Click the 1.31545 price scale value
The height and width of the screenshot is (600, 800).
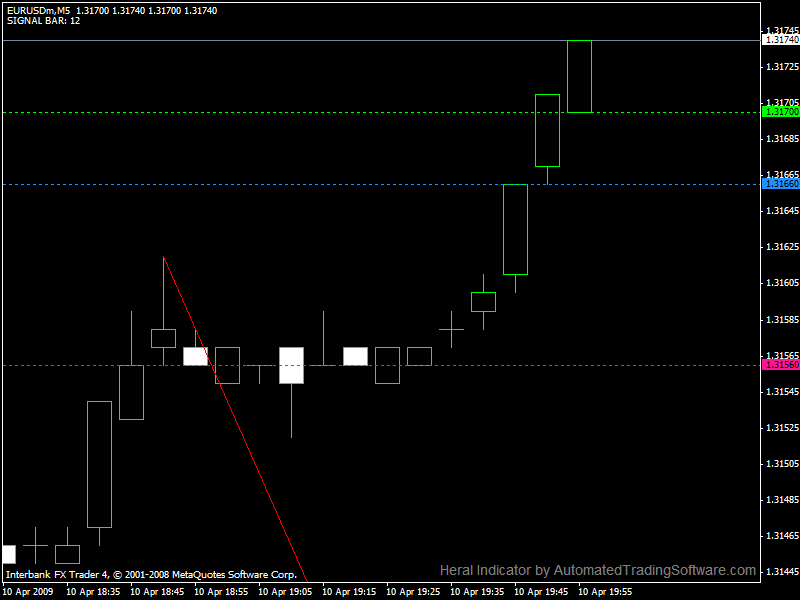click(x=783, y=392)
